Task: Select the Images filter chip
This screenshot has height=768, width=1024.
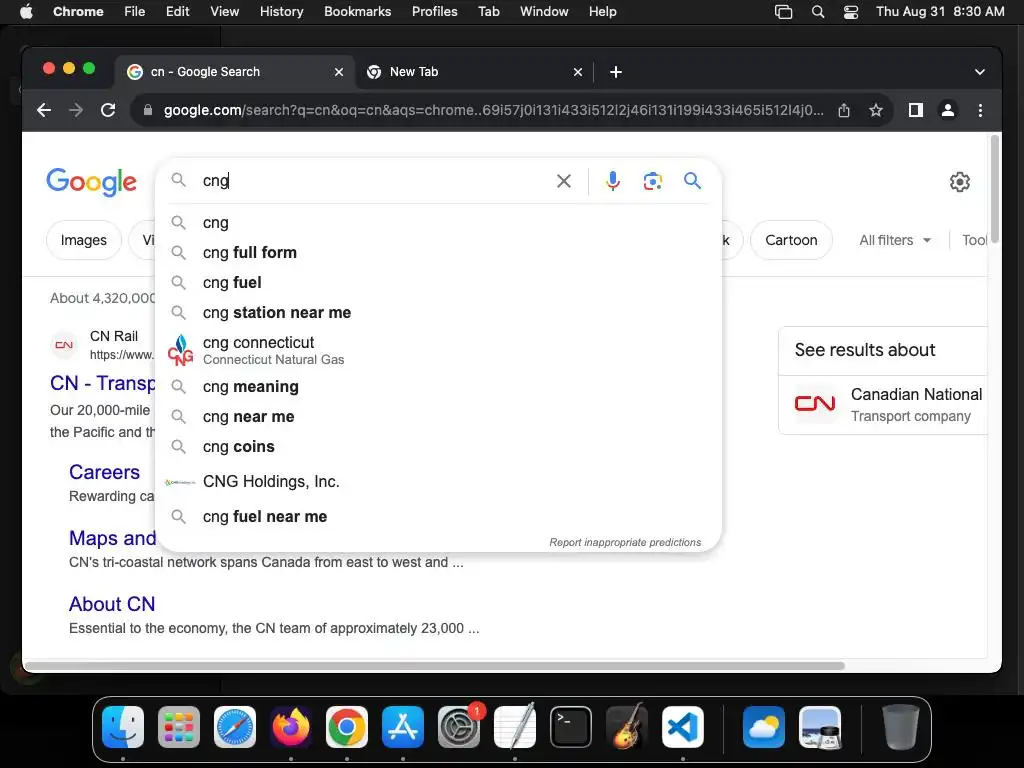Action: (84, 240)
